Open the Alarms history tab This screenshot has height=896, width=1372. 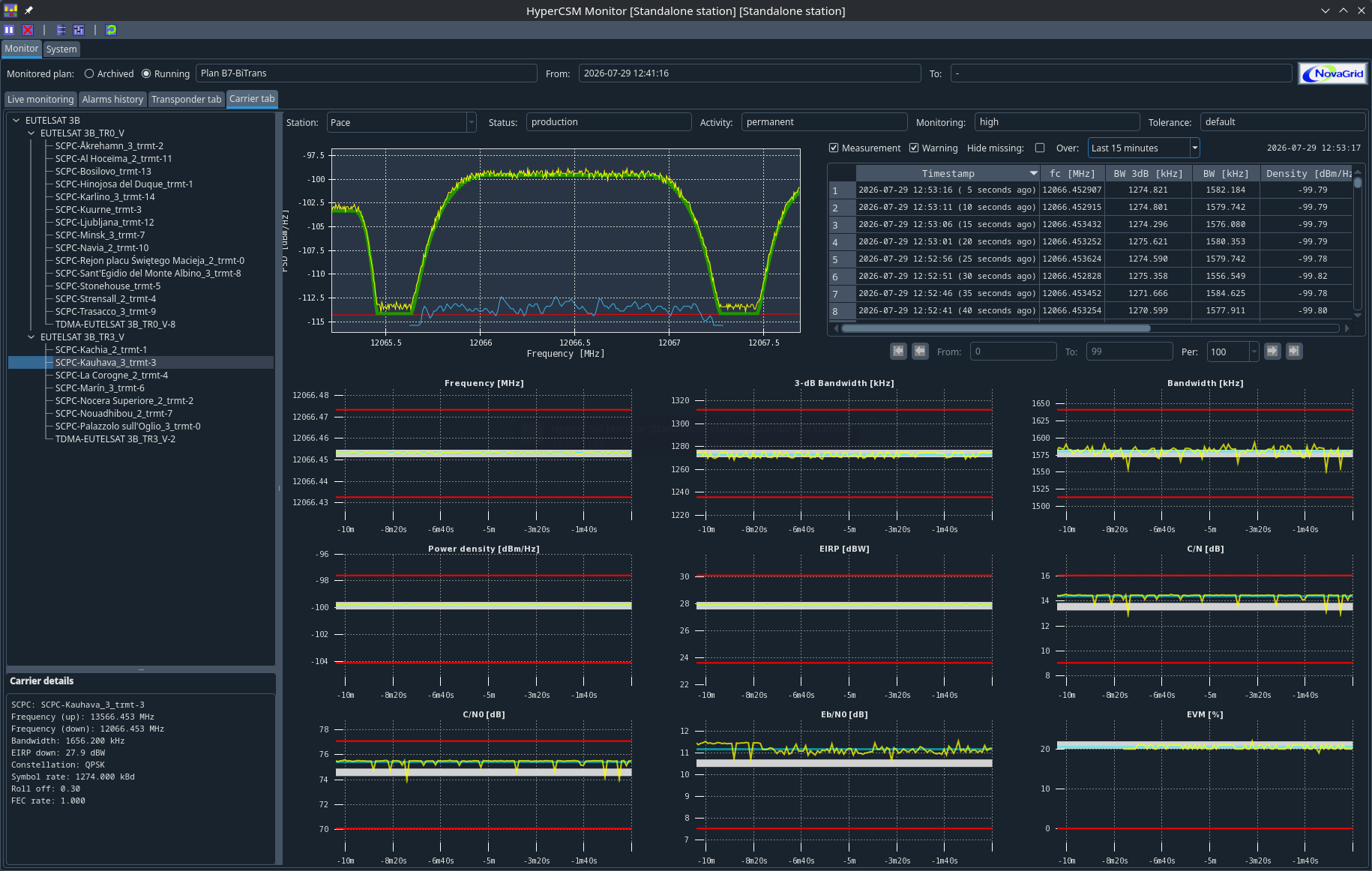112,99
